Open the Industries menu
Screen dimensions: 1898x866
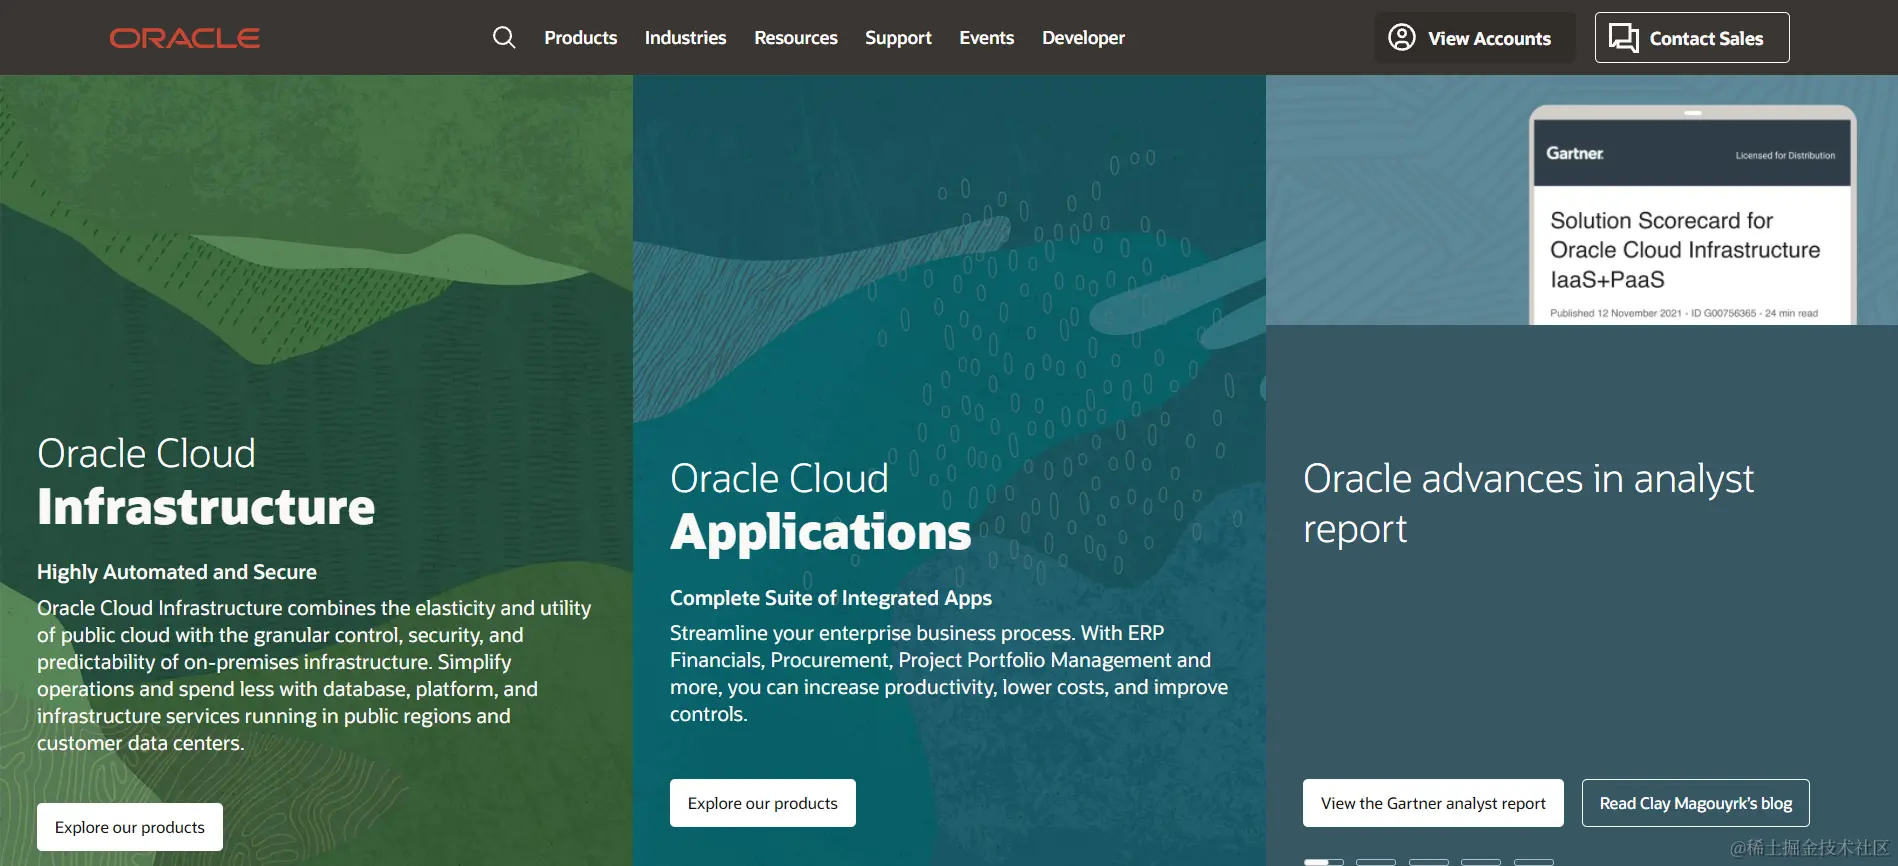tap(685, 38)
